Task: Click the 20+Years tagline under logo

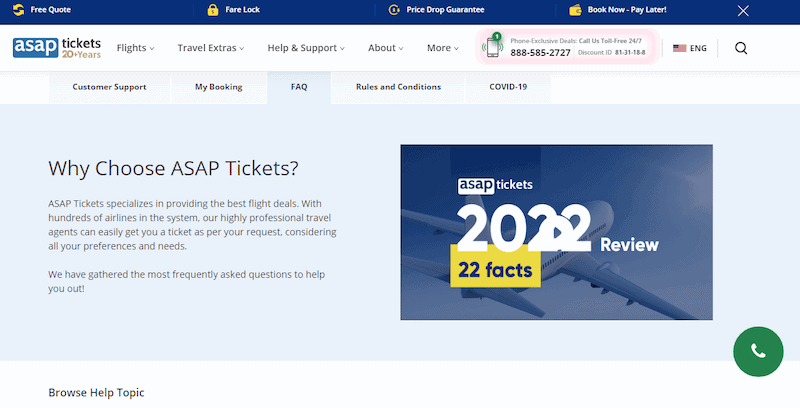Action: tap(82, 54)
